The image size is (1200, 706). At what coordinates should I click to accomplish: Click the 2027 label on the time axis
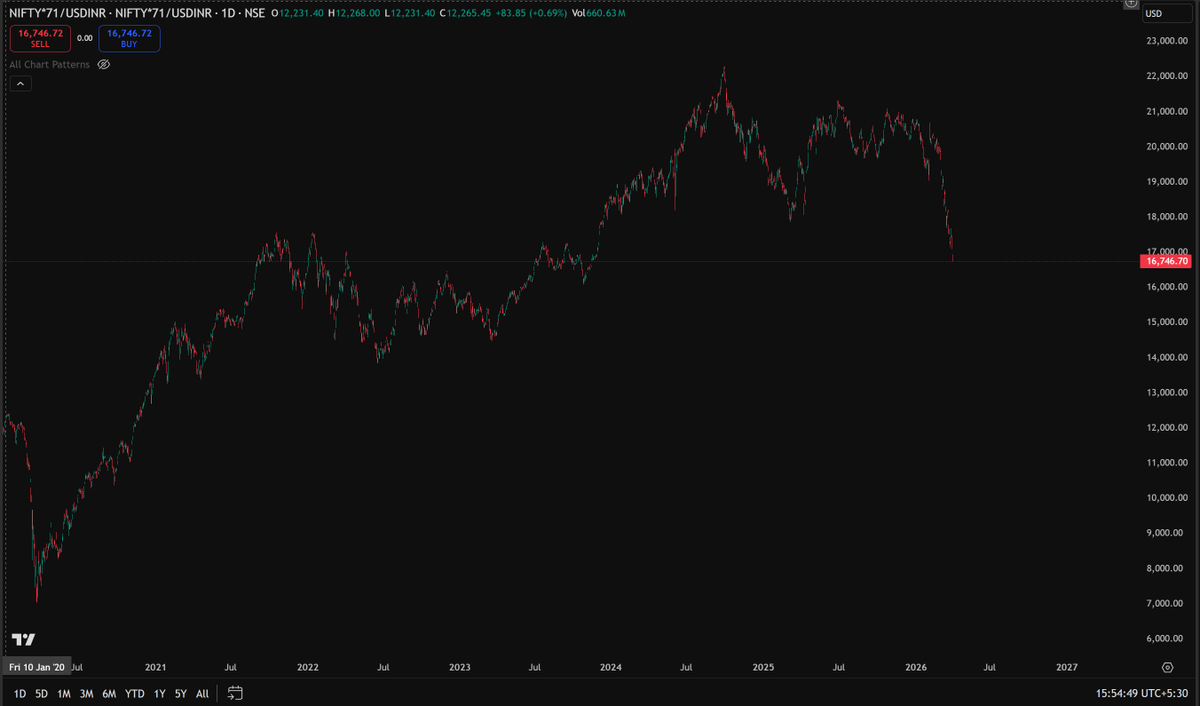[1067, 667]
